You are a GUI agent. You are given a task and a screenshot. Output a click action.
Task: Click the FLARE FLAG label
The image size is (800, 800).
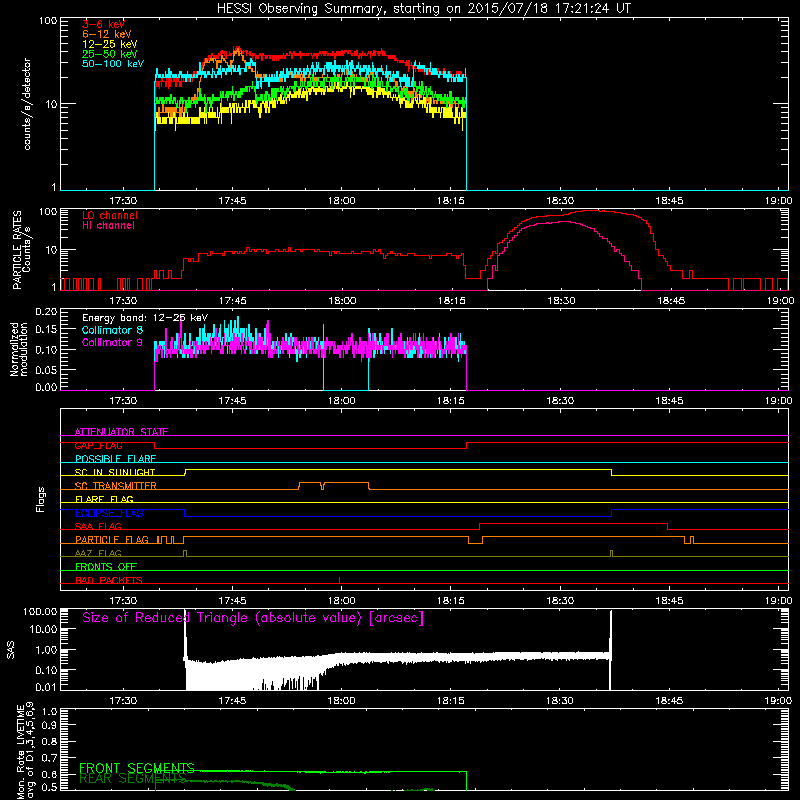click(104, 499)
